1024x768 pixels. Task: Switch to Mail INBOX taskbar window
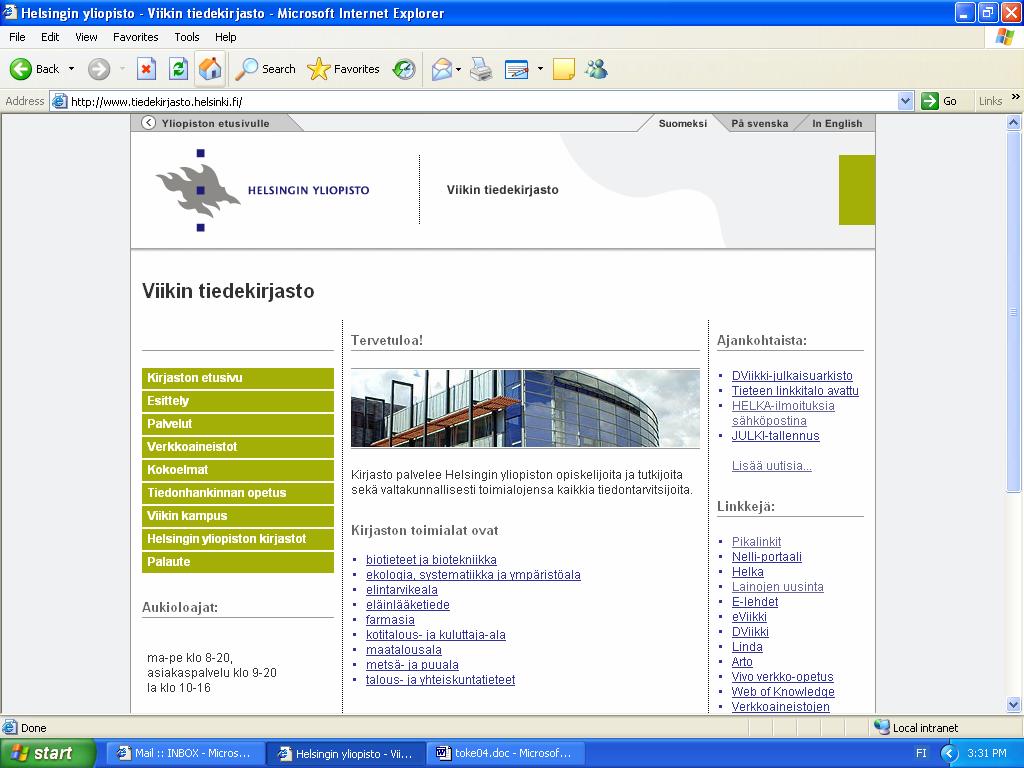(185, 753)
